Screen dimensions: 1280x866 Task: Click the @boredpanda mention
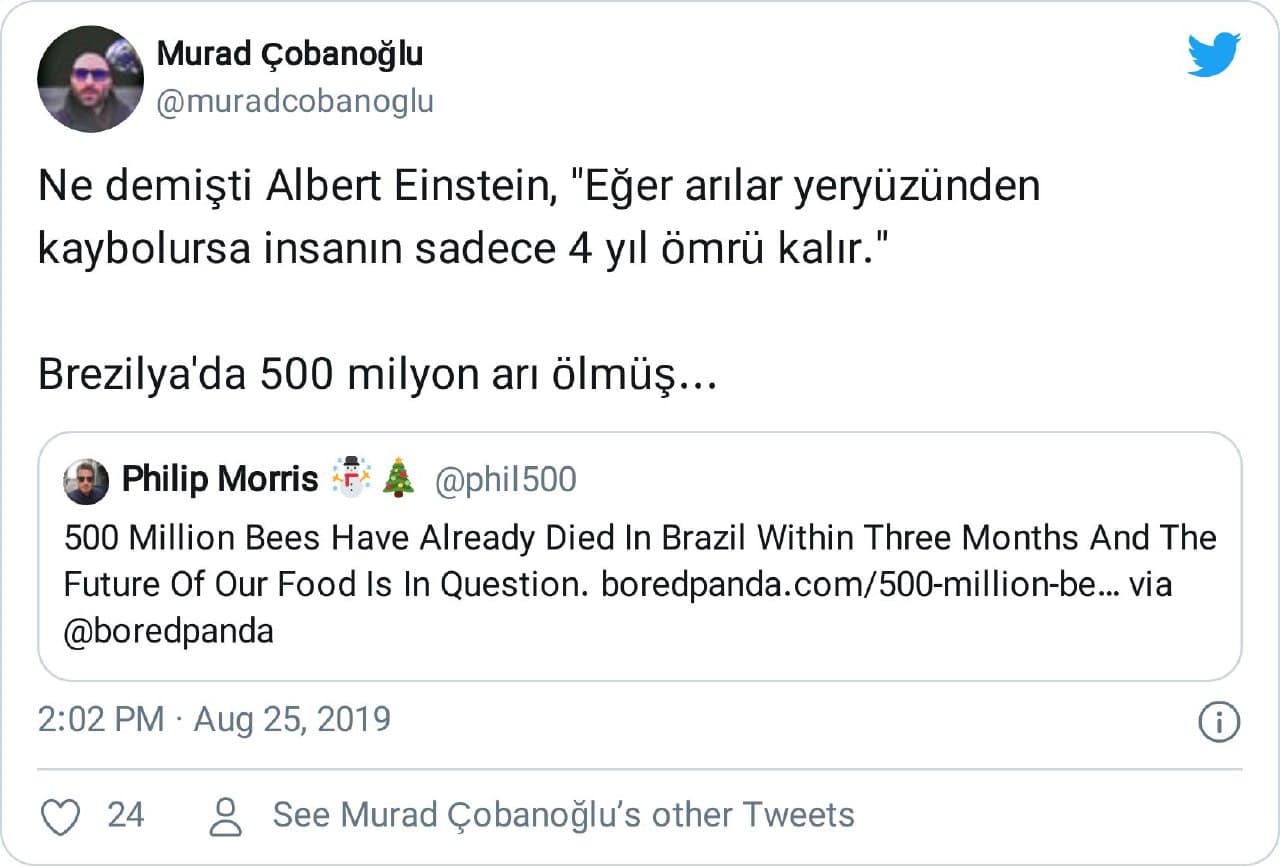(168, 632)
